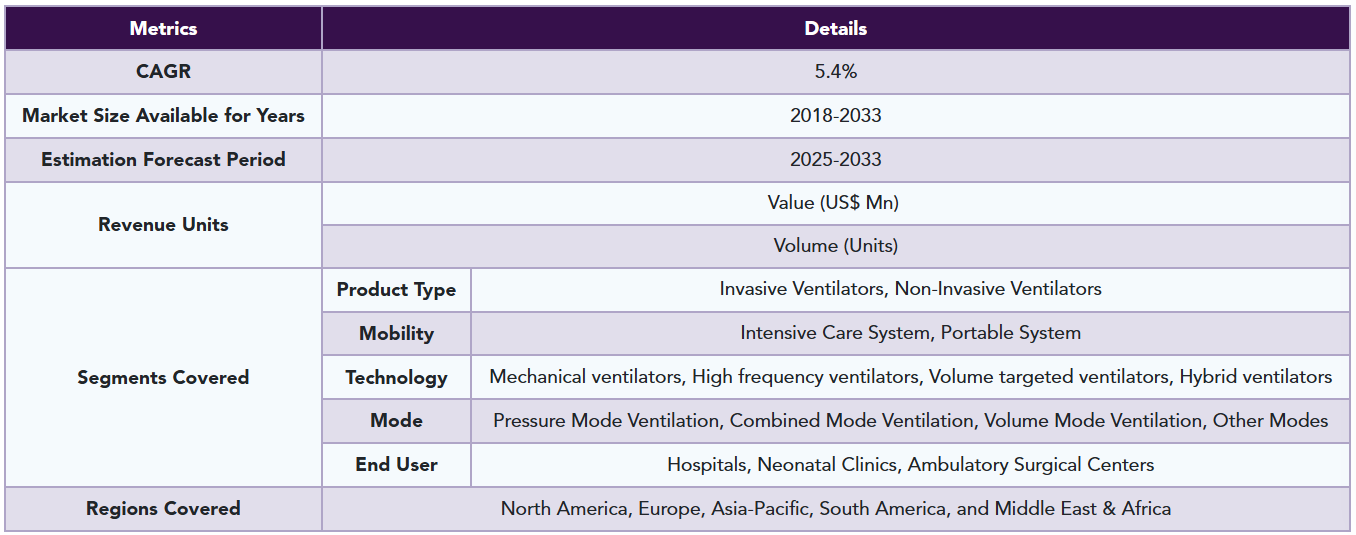1356x535 pixels.
Task: Click Hospitals, Neonatal Clinics, Ambulatory Surgical Centers cell
Action: (910, 465)
